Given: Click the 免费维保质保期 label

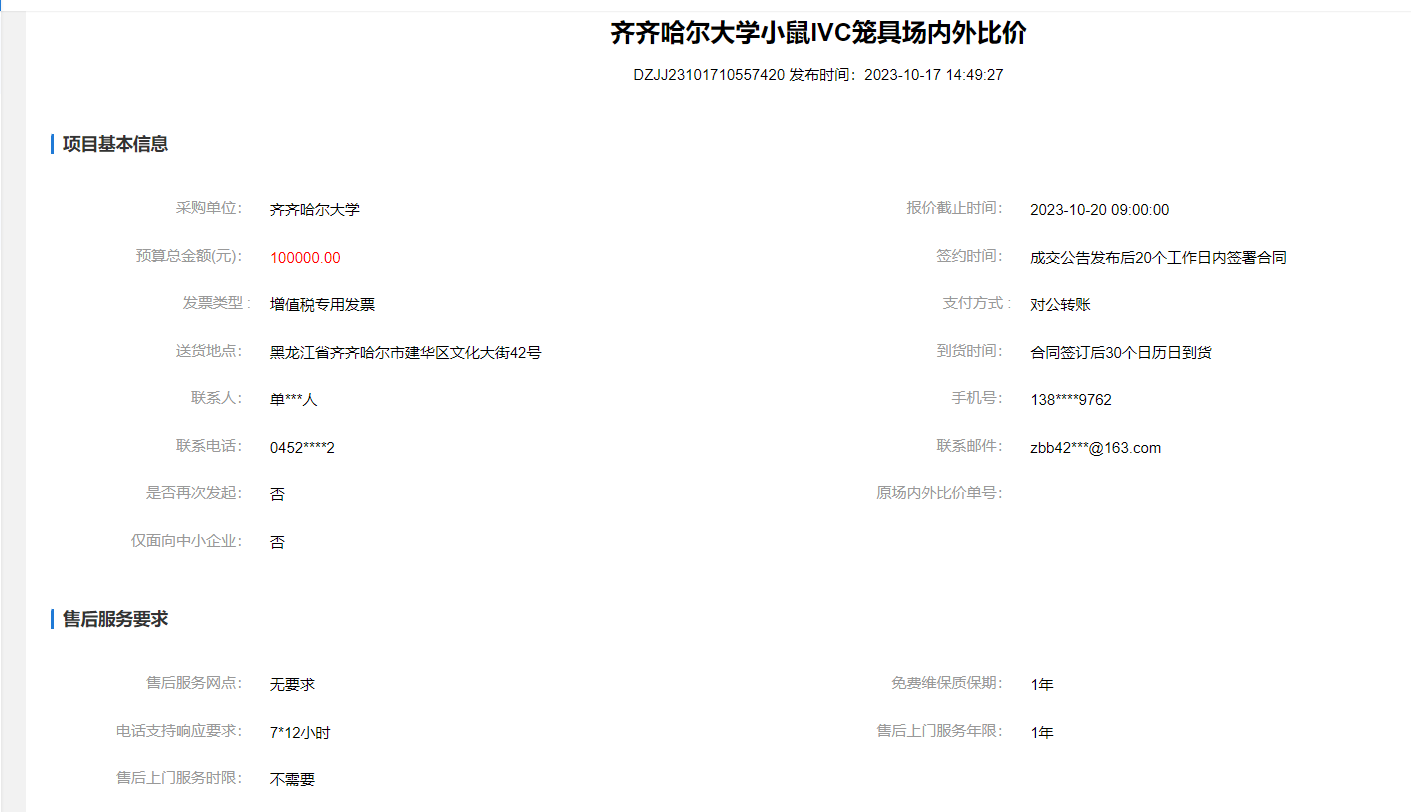Looking at the screenshot, I should [945, 684].
